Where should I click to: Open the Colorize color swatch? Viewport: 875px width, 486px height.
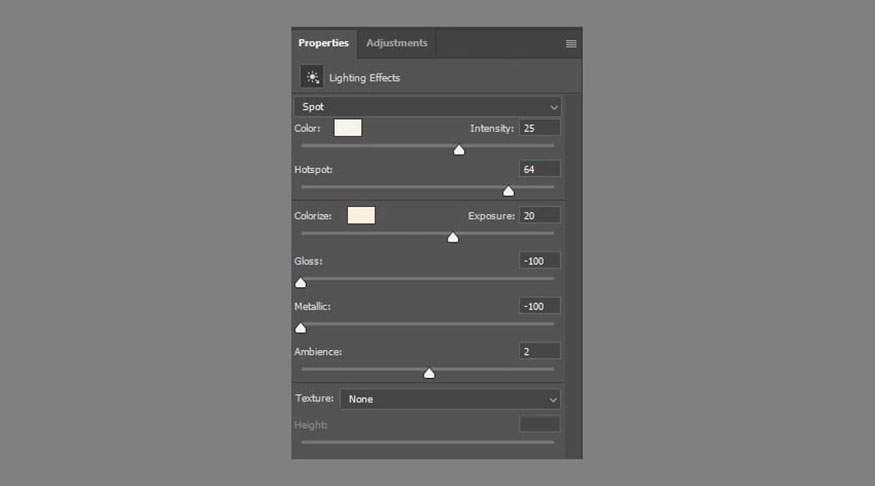coord(361,215)
